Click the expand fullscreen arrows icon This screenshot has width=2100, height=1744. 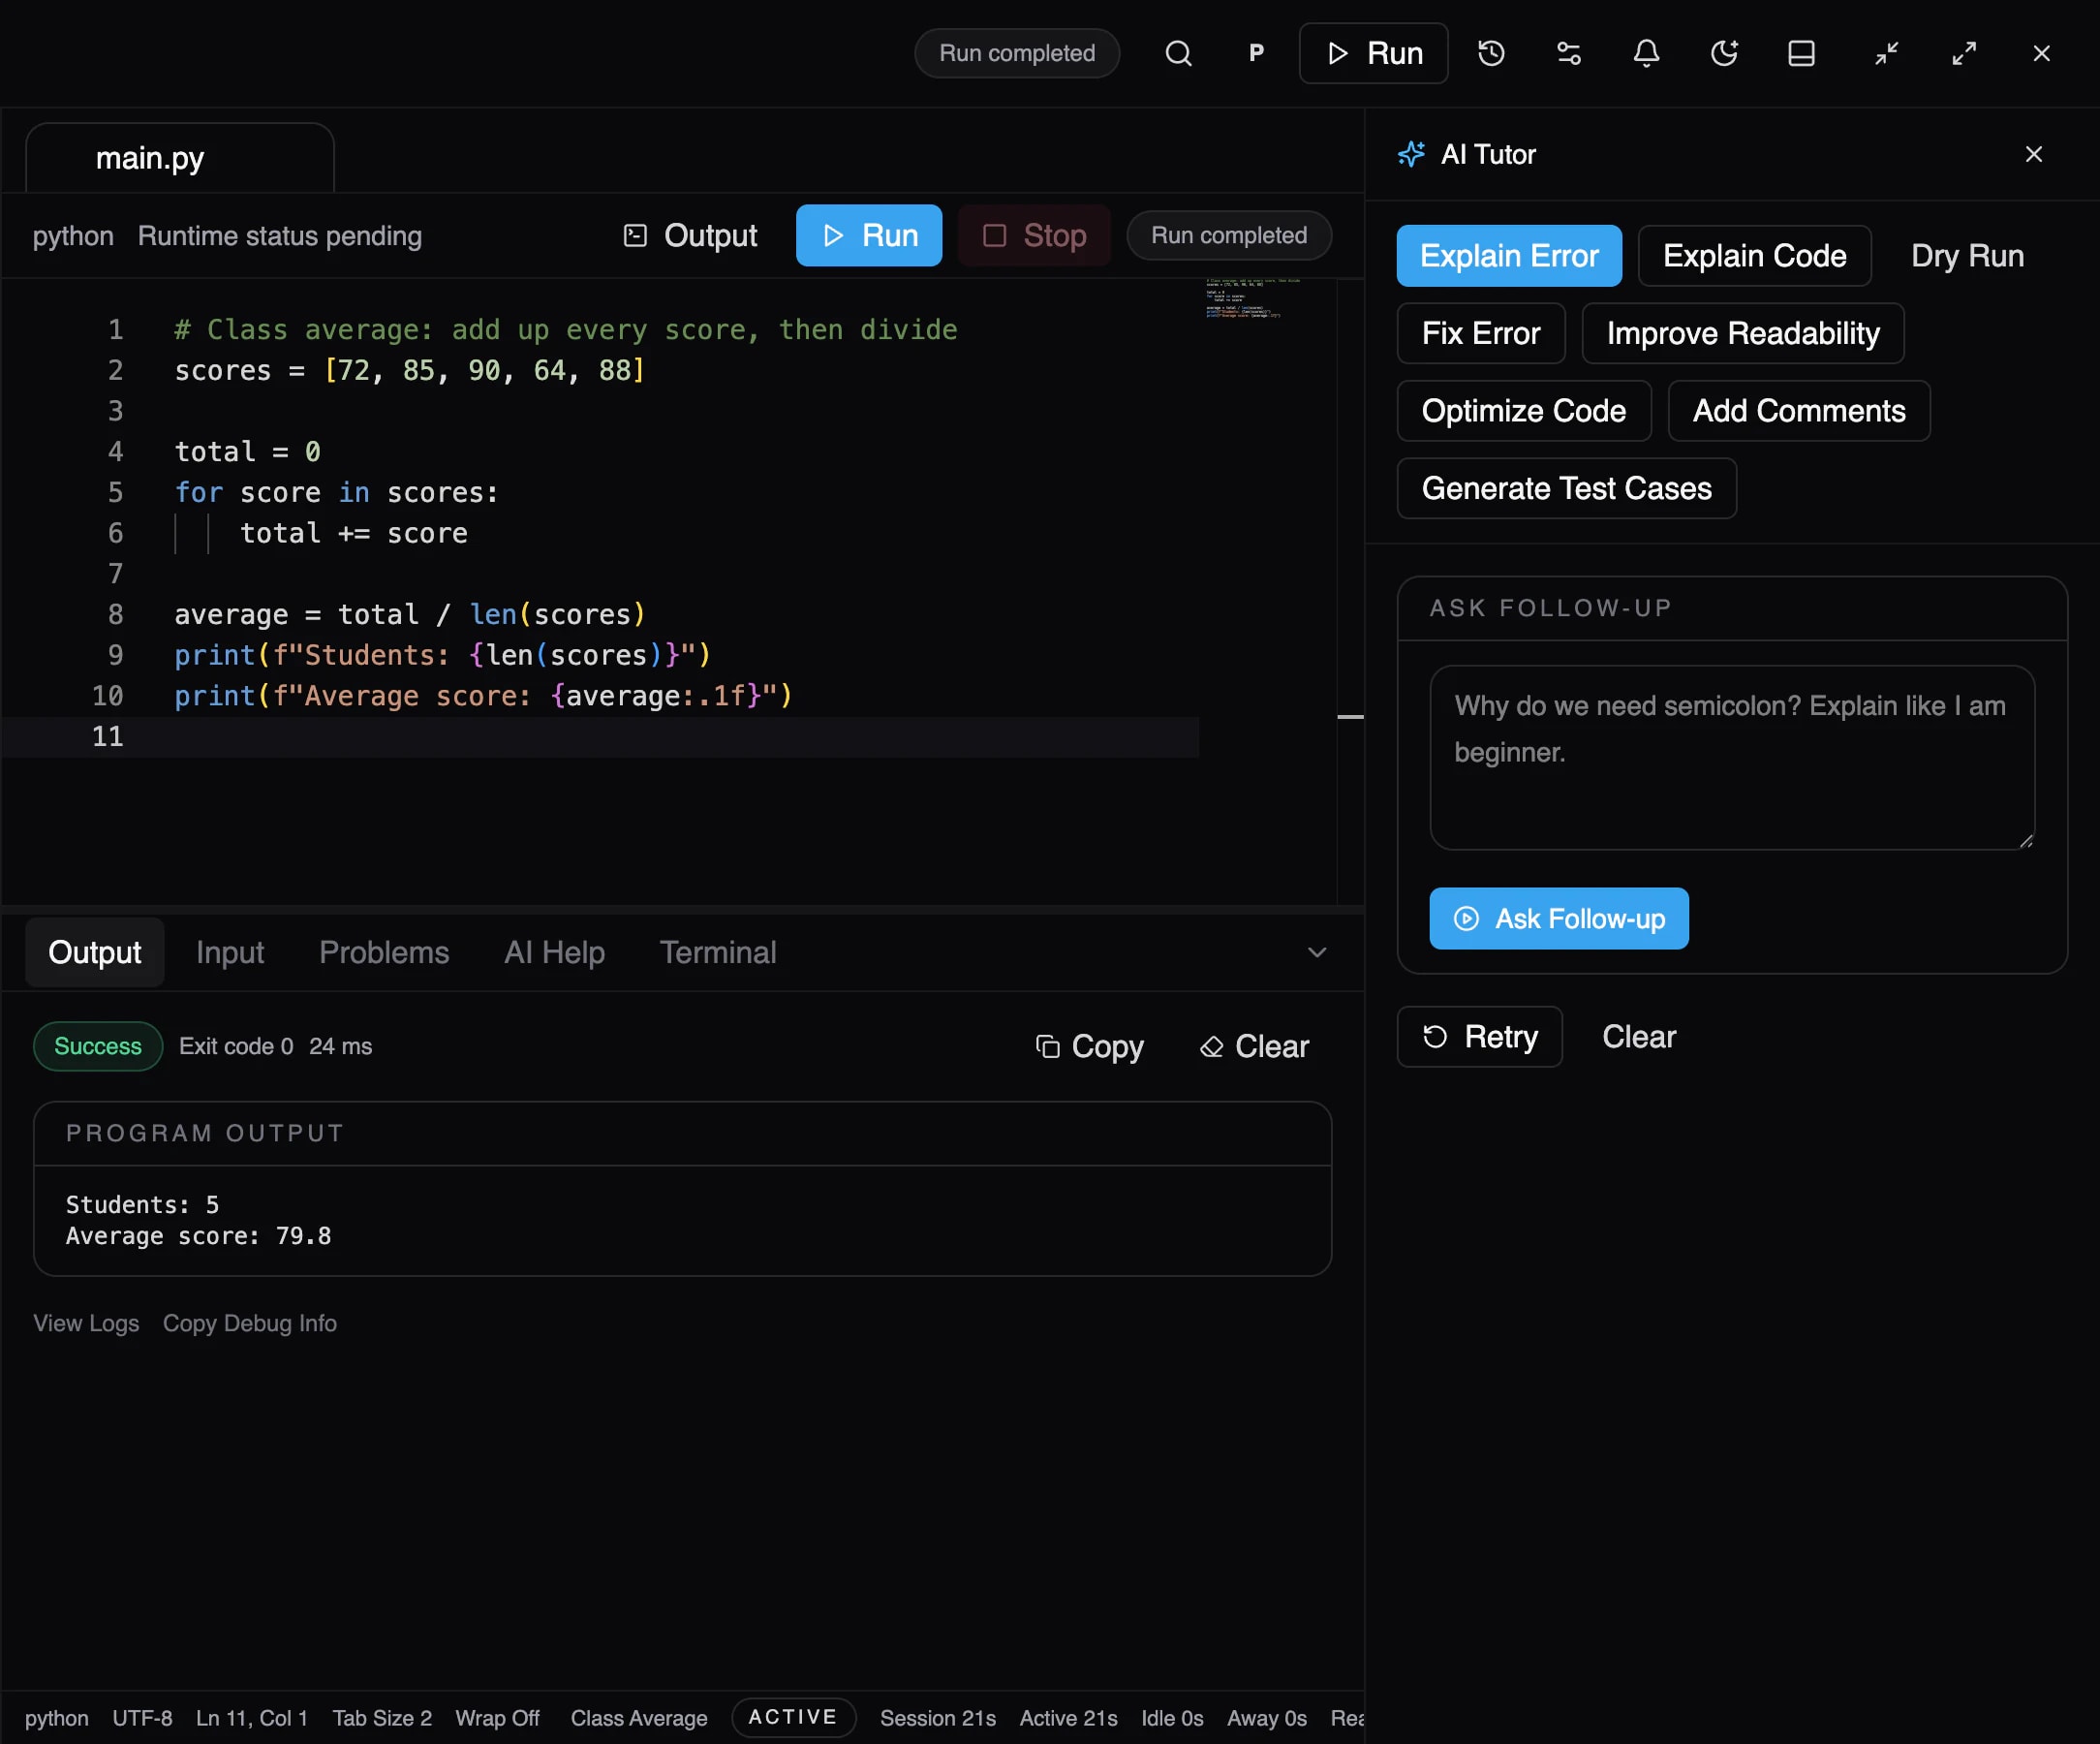(1964, 53)
